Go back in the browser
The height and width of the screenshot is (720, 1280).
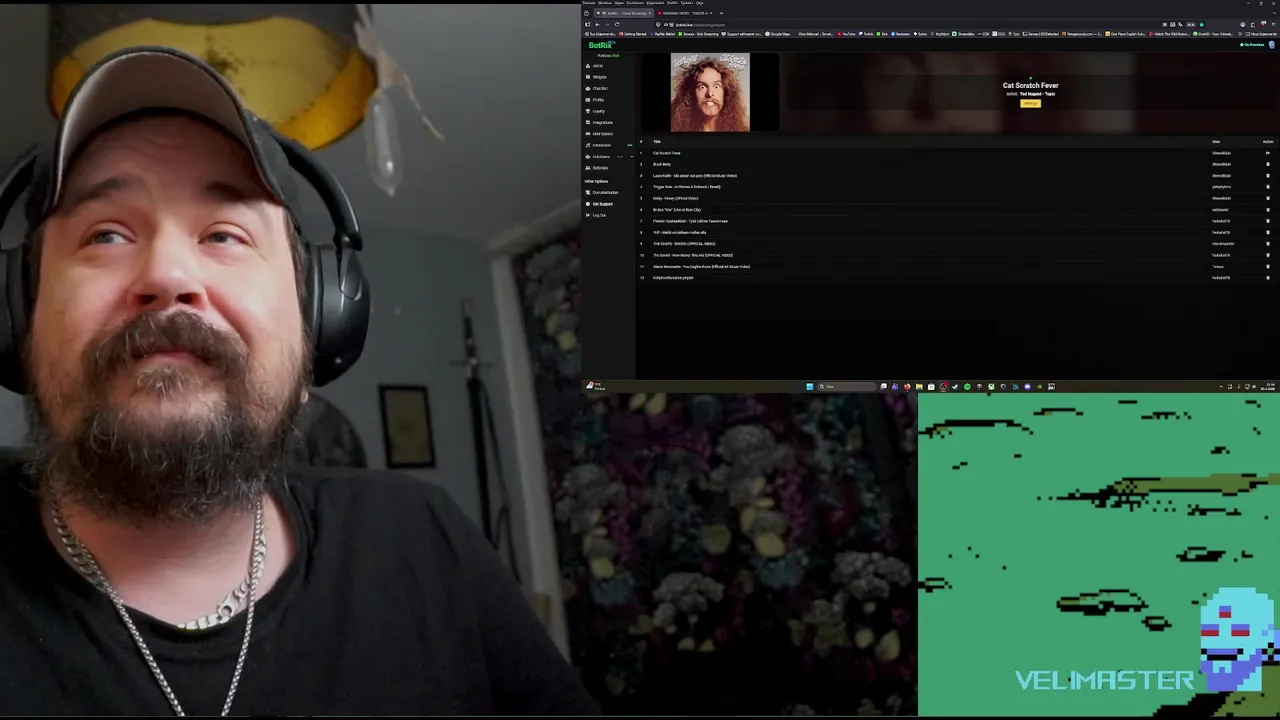[x=597, y=24]
